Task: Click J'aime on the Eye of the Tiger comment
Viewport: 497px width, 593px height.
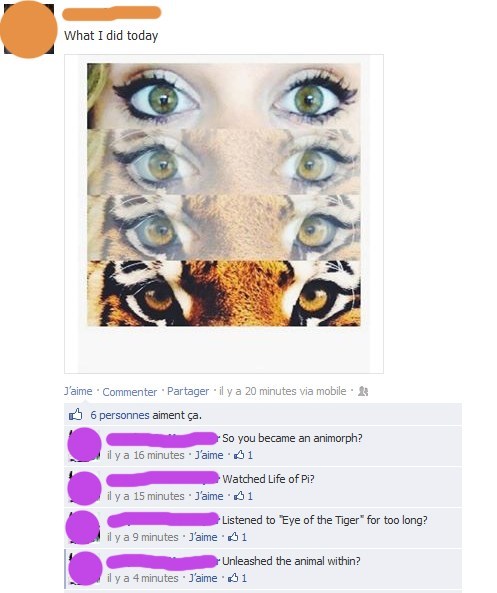Action: pyautogui.click(x=203, y=537)
